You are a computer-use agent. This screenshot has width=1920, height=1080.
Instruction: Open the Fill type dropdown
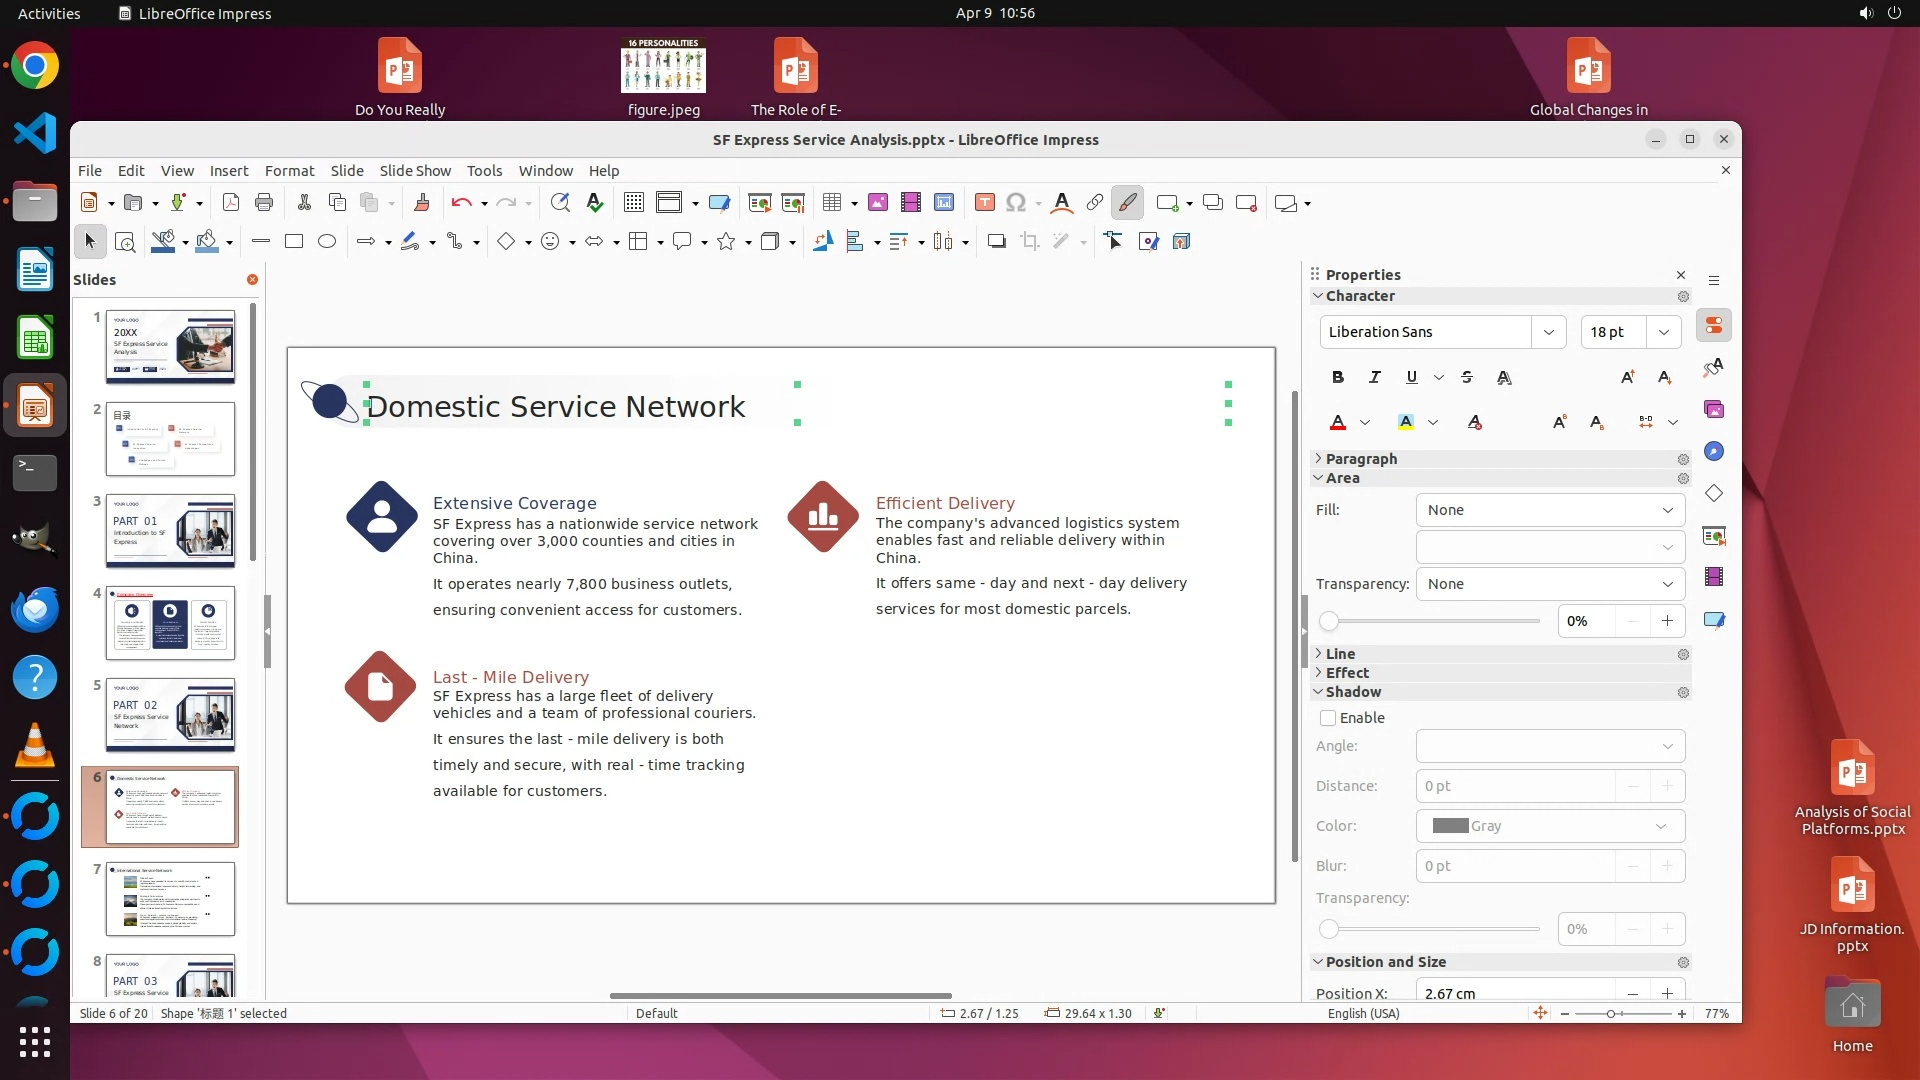tap(1550, 510)
